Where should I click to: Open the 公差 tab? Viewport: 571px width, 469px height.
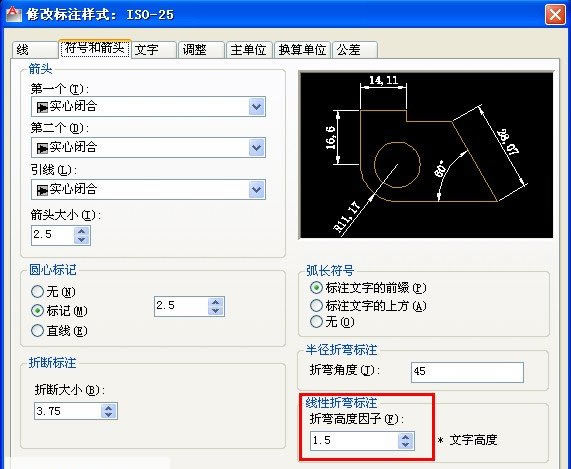pos(355,50)
